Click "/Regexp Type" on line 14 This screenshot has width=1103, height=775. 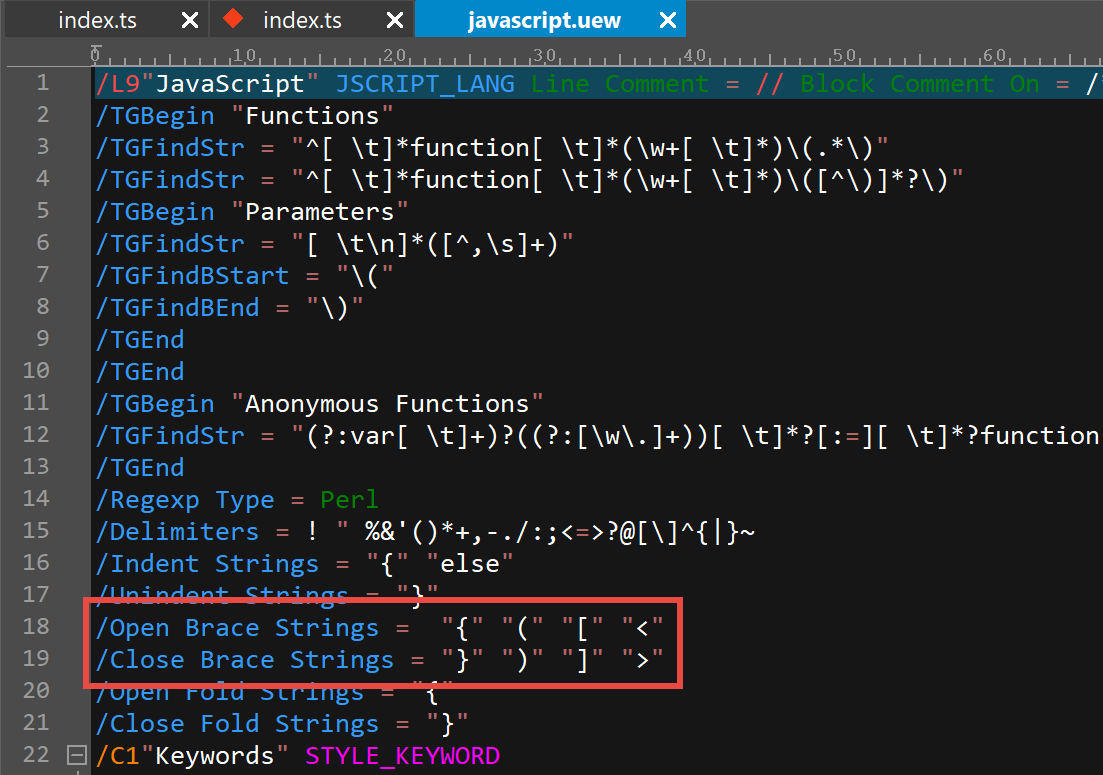click(185, 500)
